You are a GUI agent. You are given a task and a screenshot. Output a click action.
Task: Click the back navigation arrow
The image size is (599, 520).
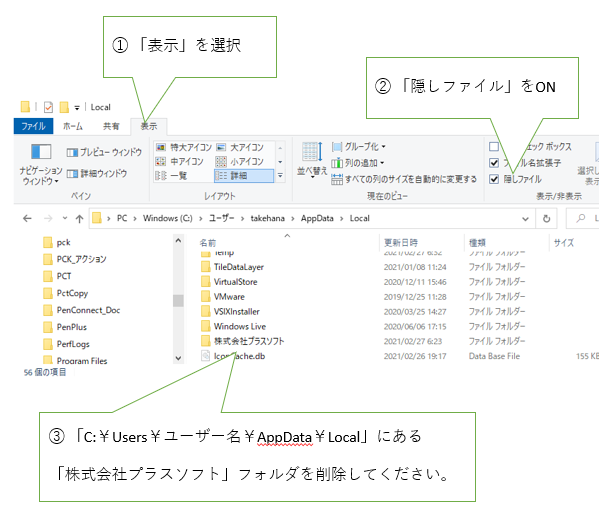(27, 219)
